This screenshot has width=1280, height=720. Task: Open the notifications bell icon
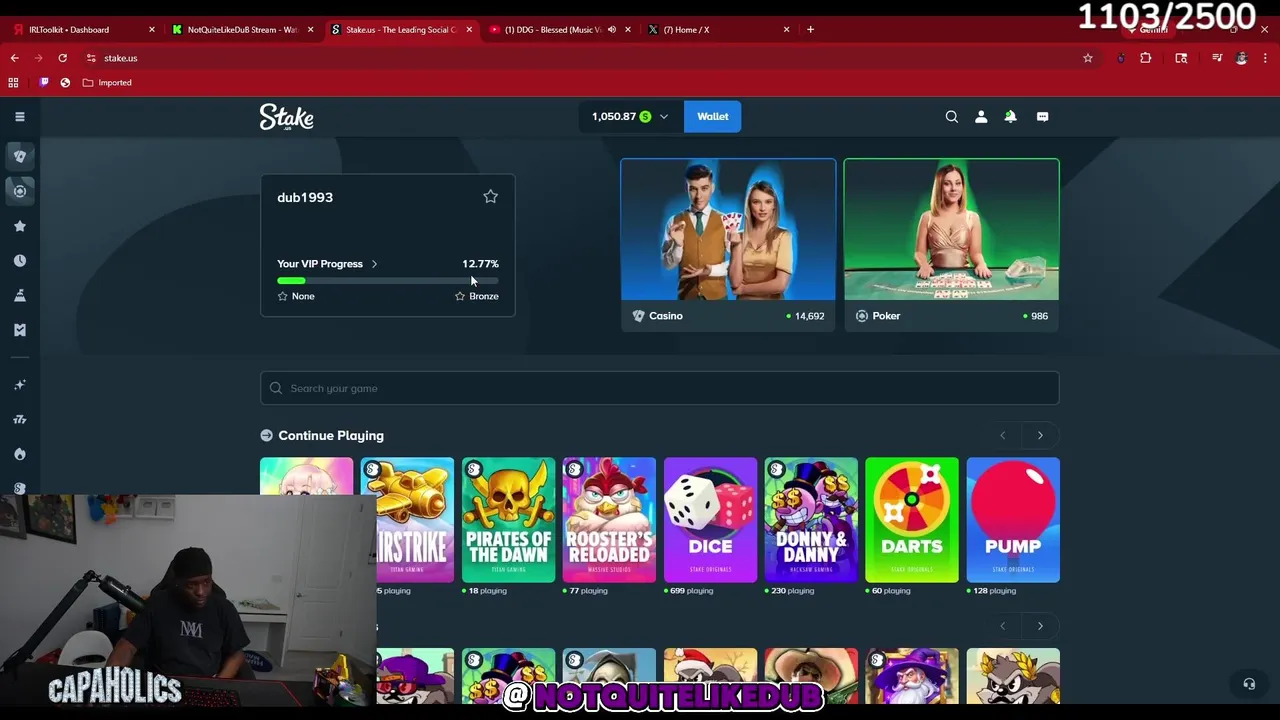click(1010, 117)
